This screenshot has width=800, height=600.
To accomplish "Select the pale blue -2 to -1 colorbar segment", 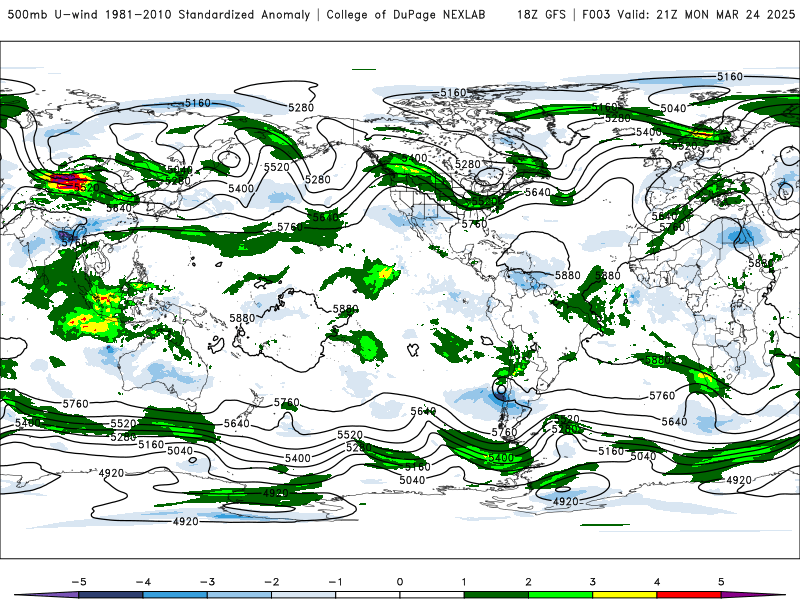I will point(304,595).
